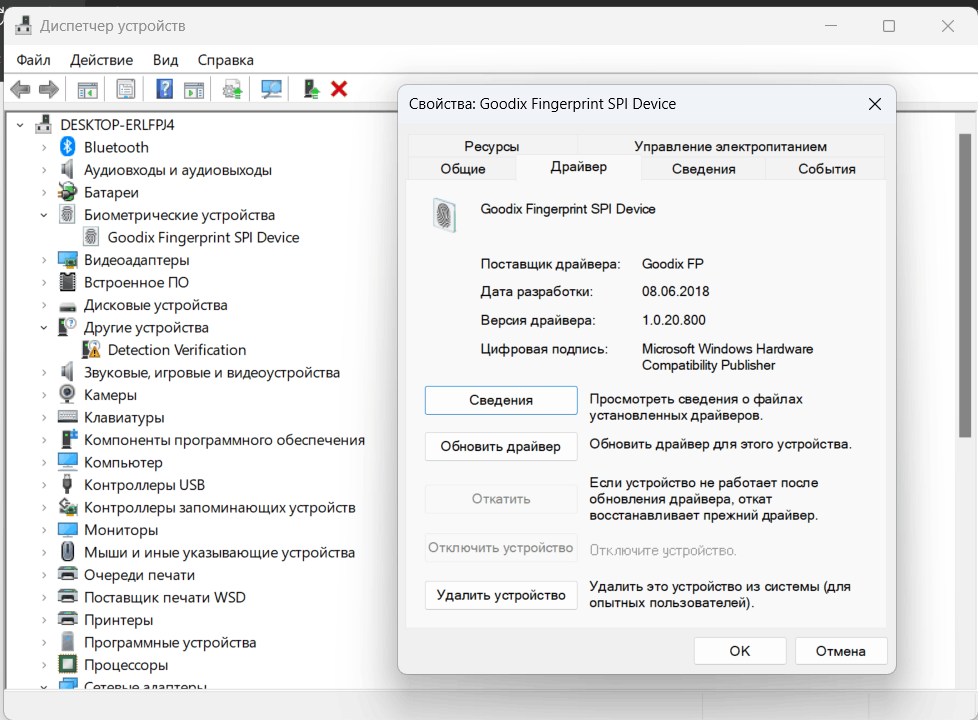
Task: Click the Bluetooth category icon
Action: (67, 147)
